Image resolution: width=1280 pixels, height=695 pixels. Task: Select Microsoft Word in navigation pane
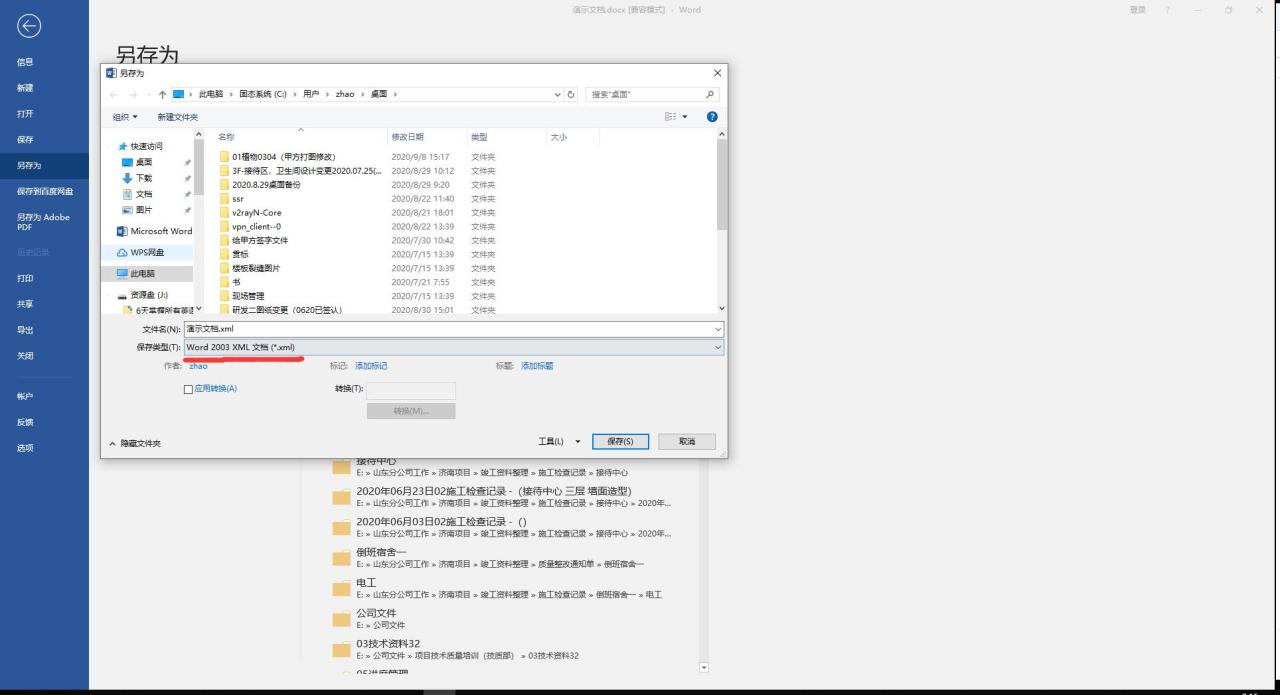[155, 231]
